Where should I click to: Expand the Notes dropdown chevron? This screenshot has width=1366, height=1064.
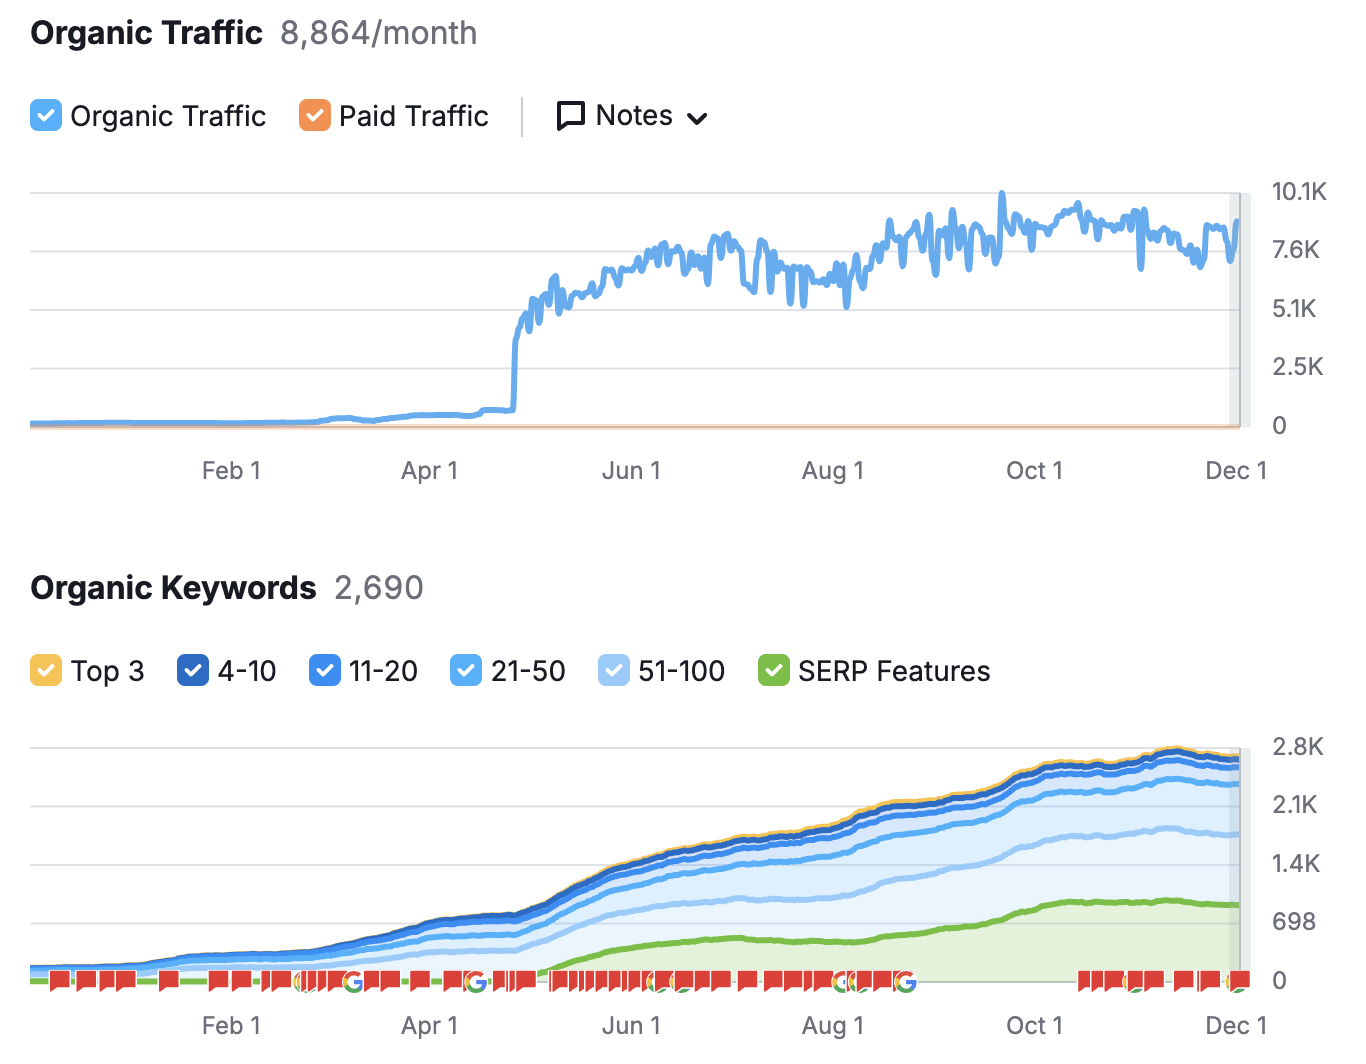[698, 118]
